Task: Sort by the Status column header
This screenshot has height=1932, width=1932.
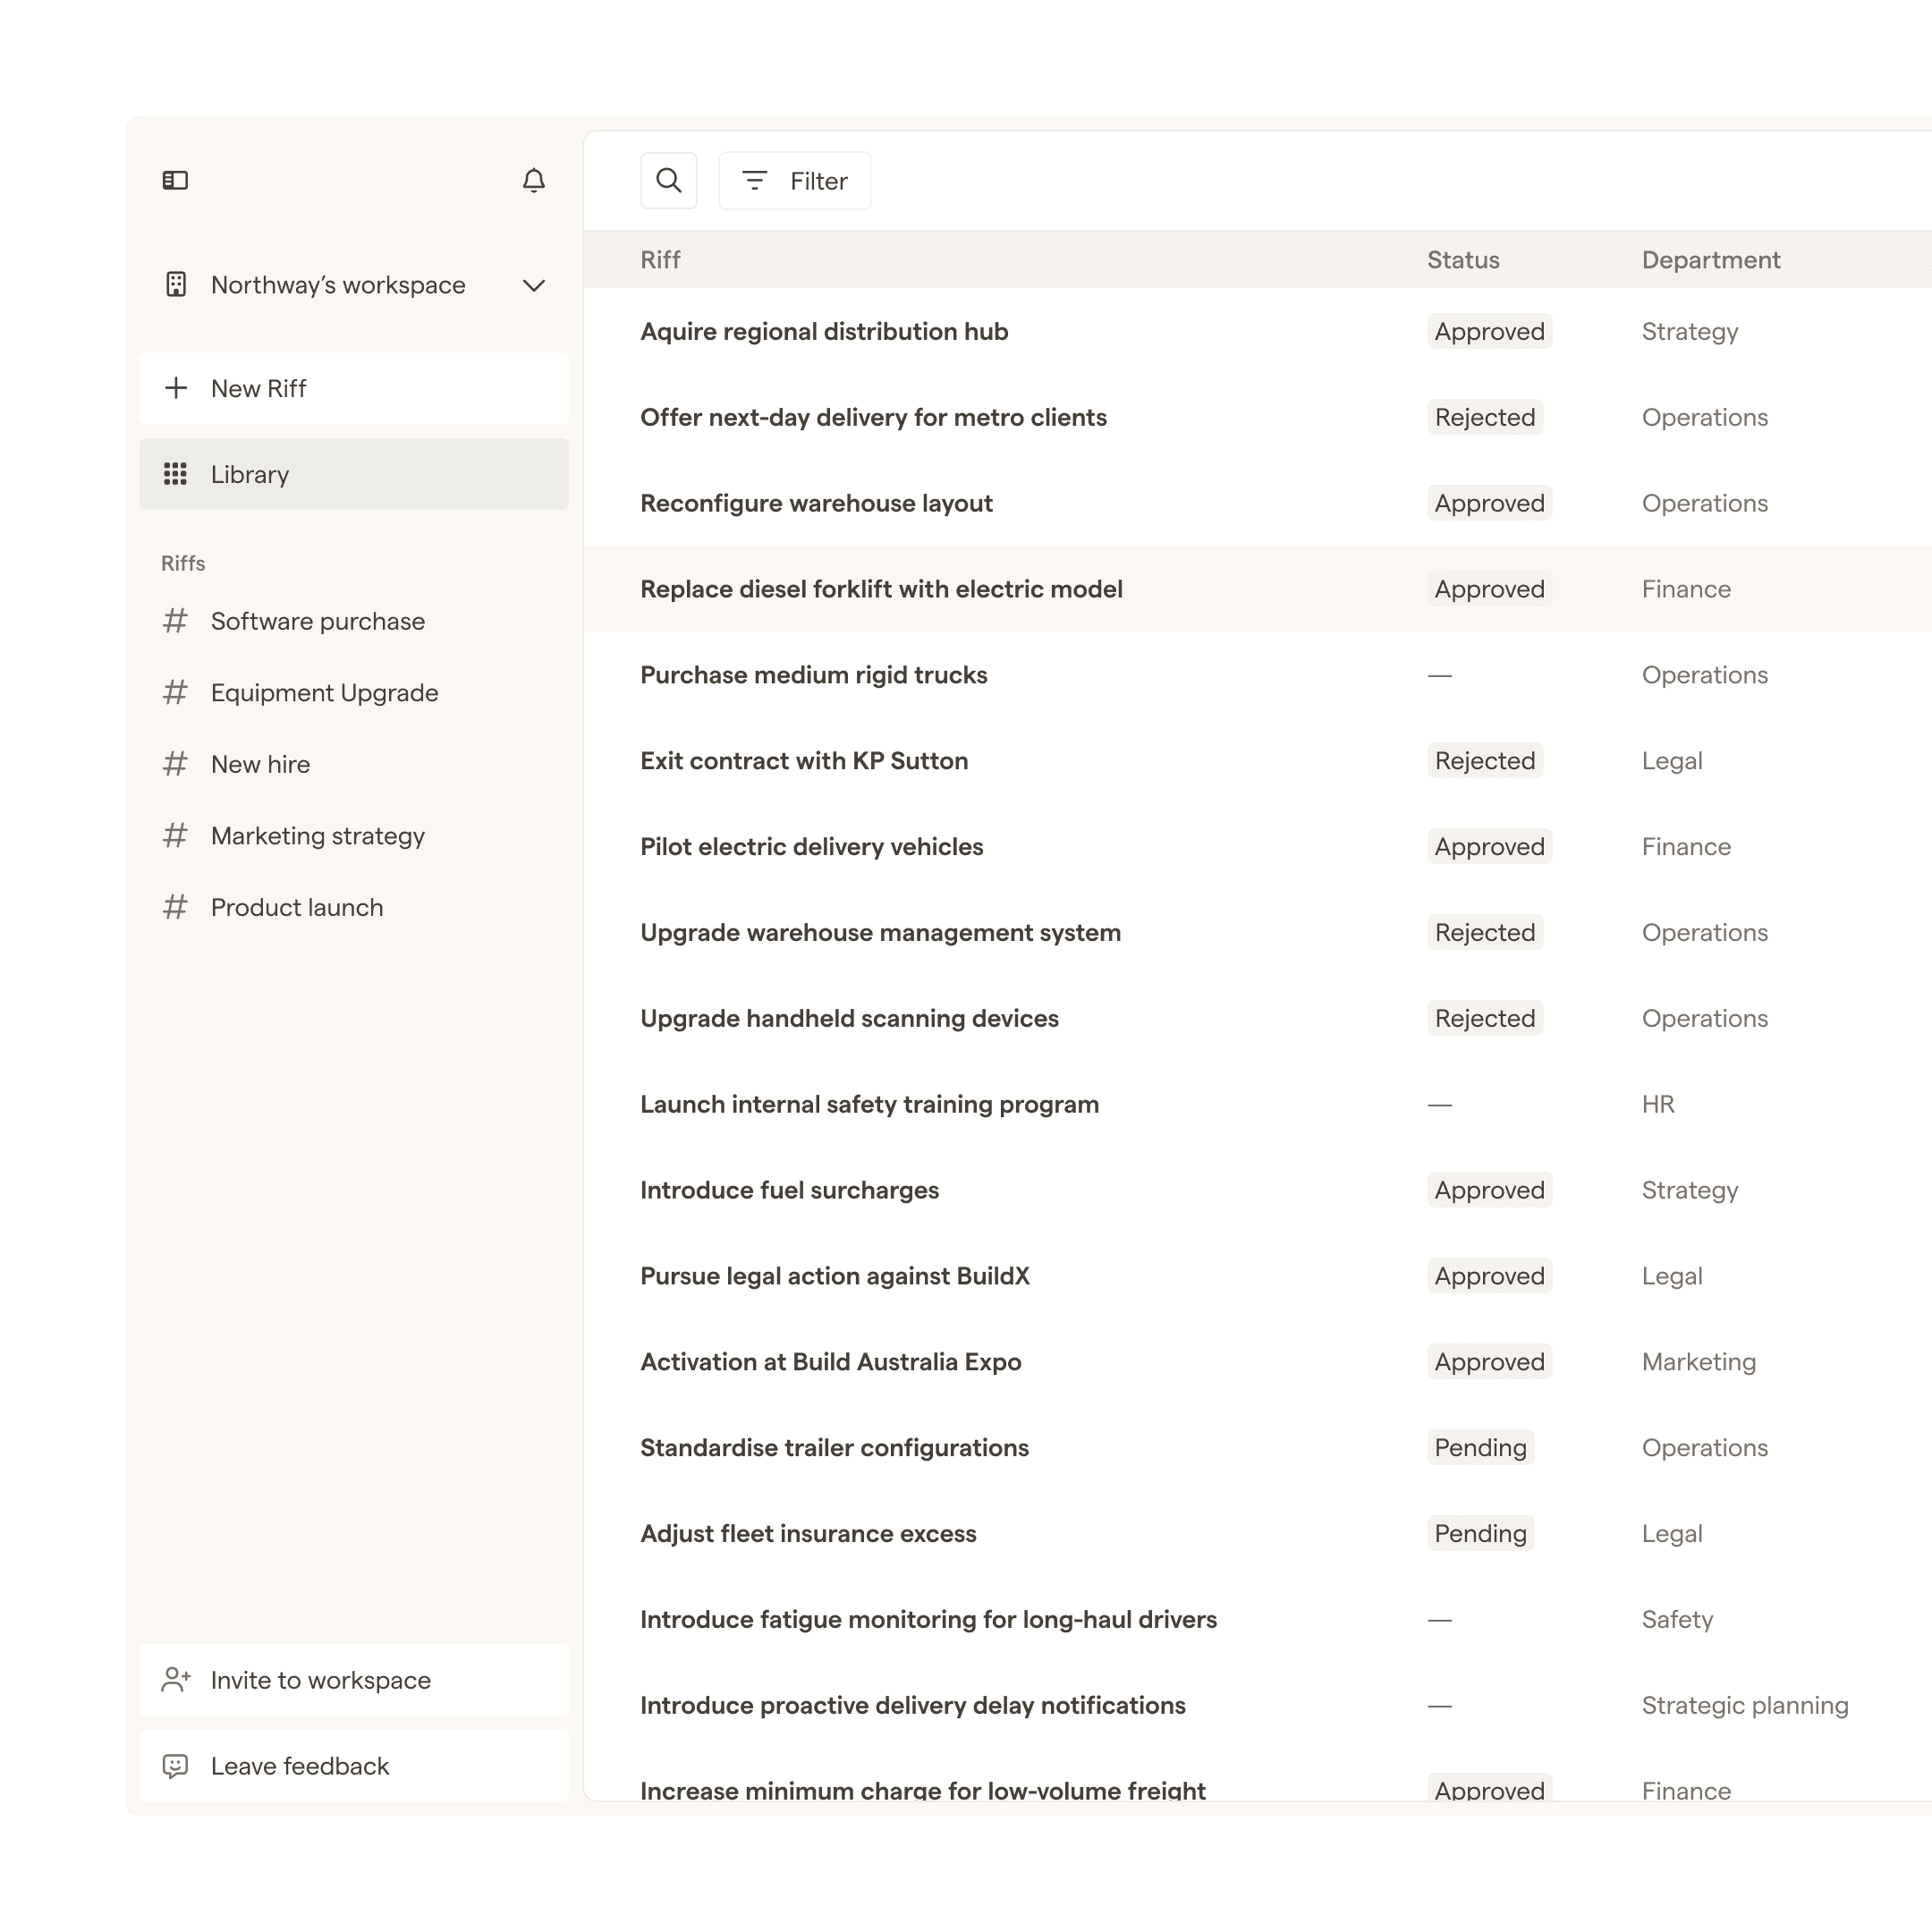Action: [1462, 260]
